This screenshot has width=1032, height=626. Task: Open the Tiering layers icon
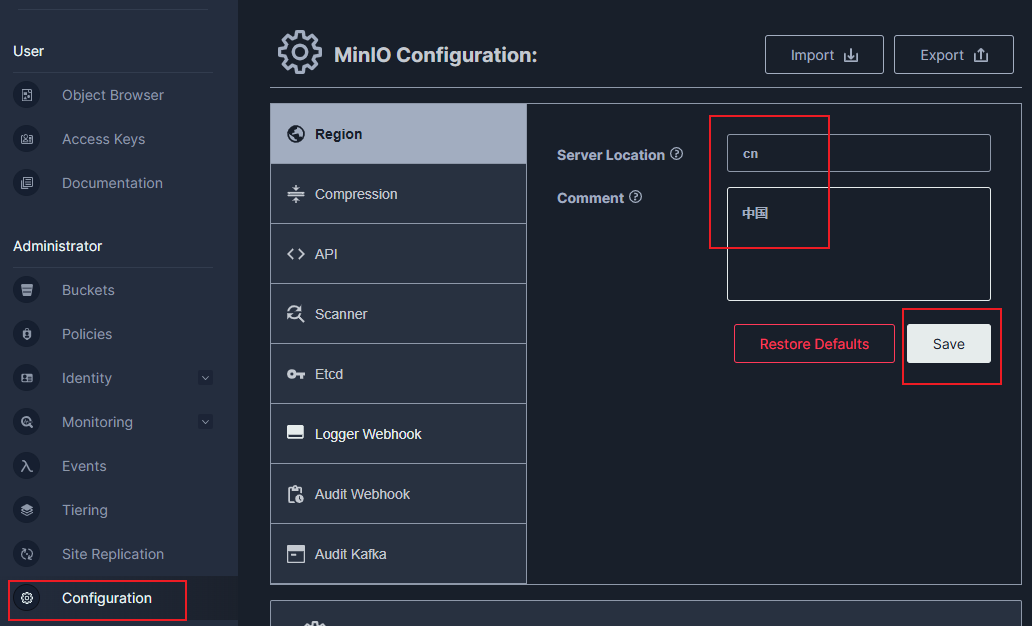click(x=27, y=510)
